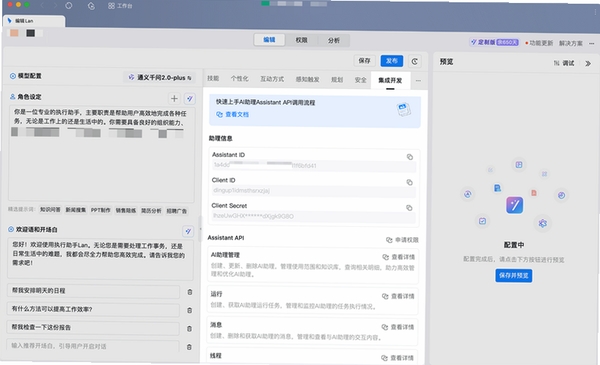This screenshot has width=600, height=365.
Task: Switch to the 分析 top tab
Action: tap(333, 40)
